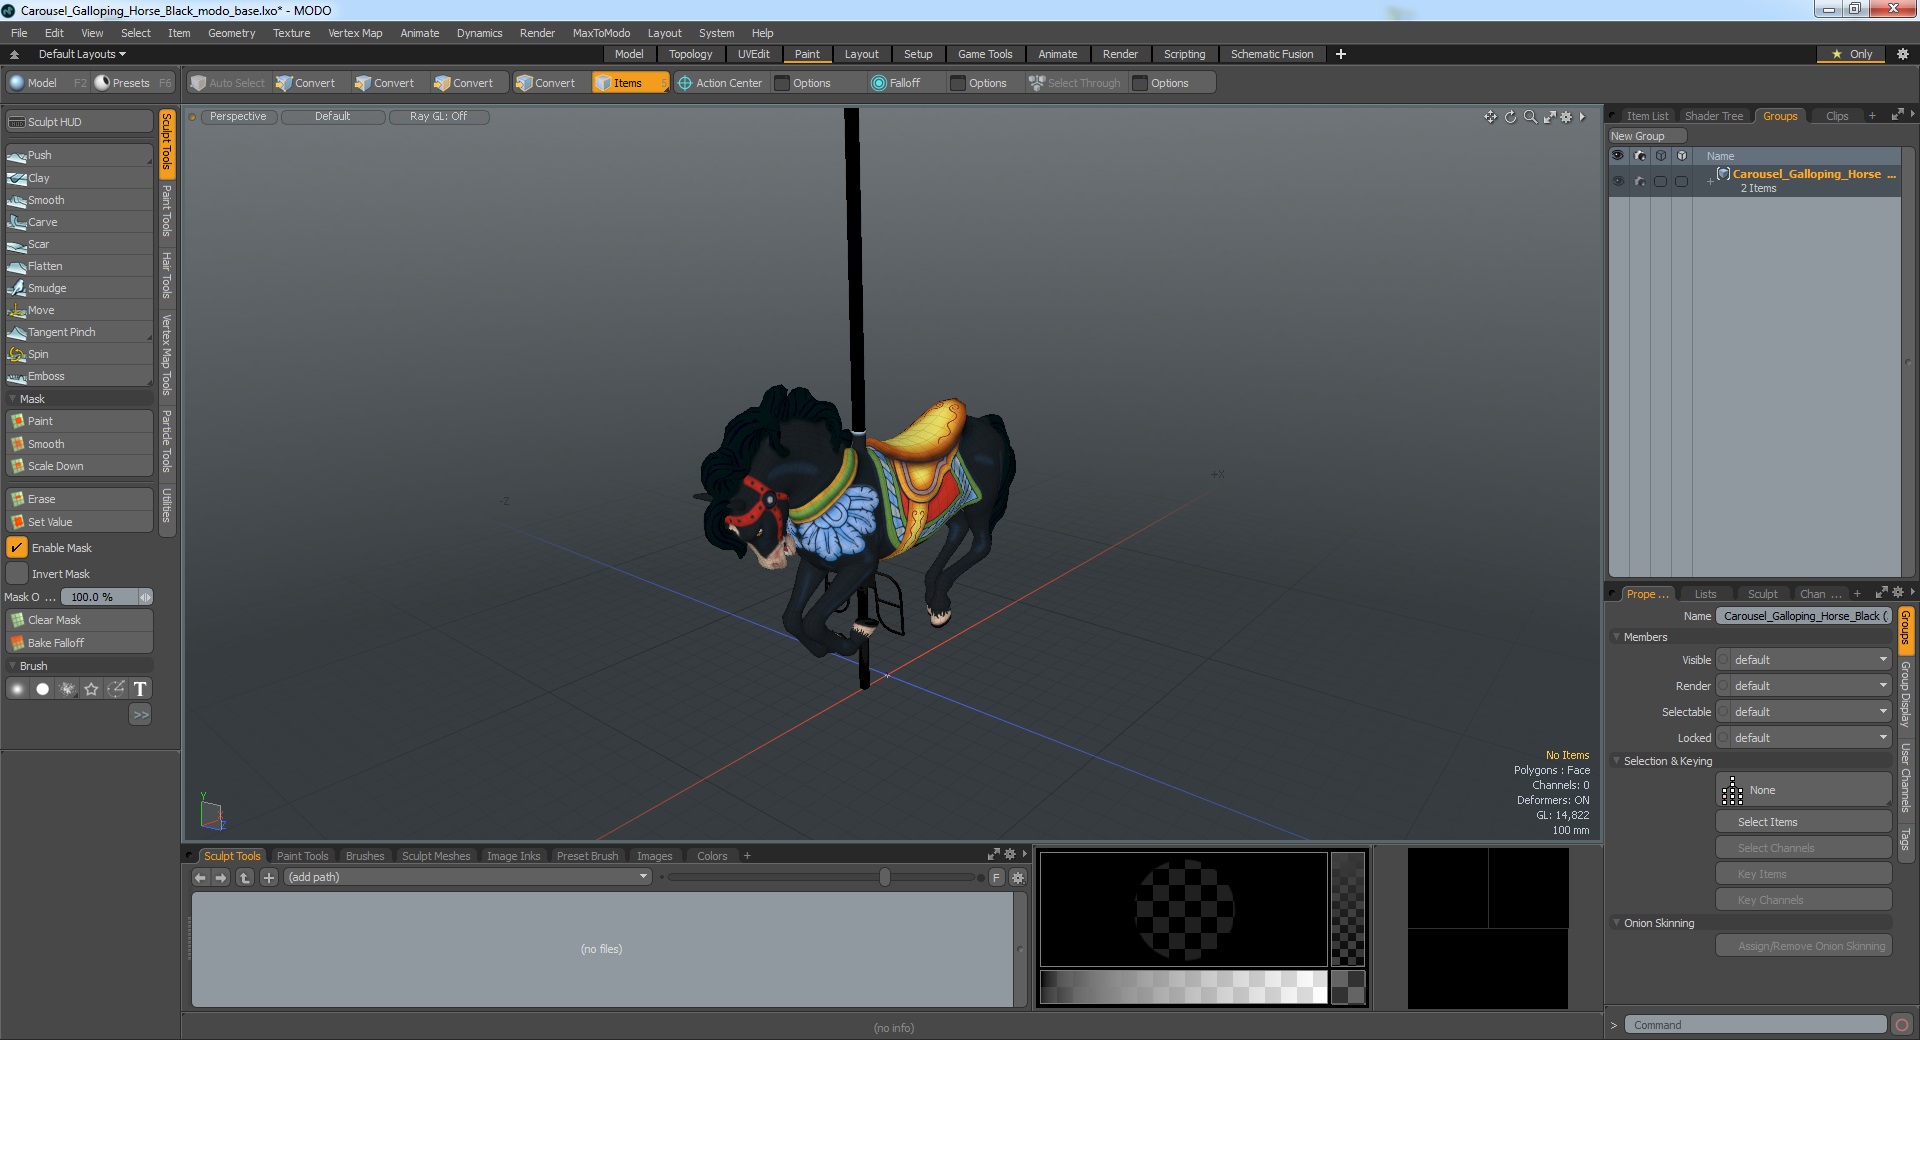
Task: Switch to the UVEdit tab
Action: pyautogui.click(x=754, y=54)
